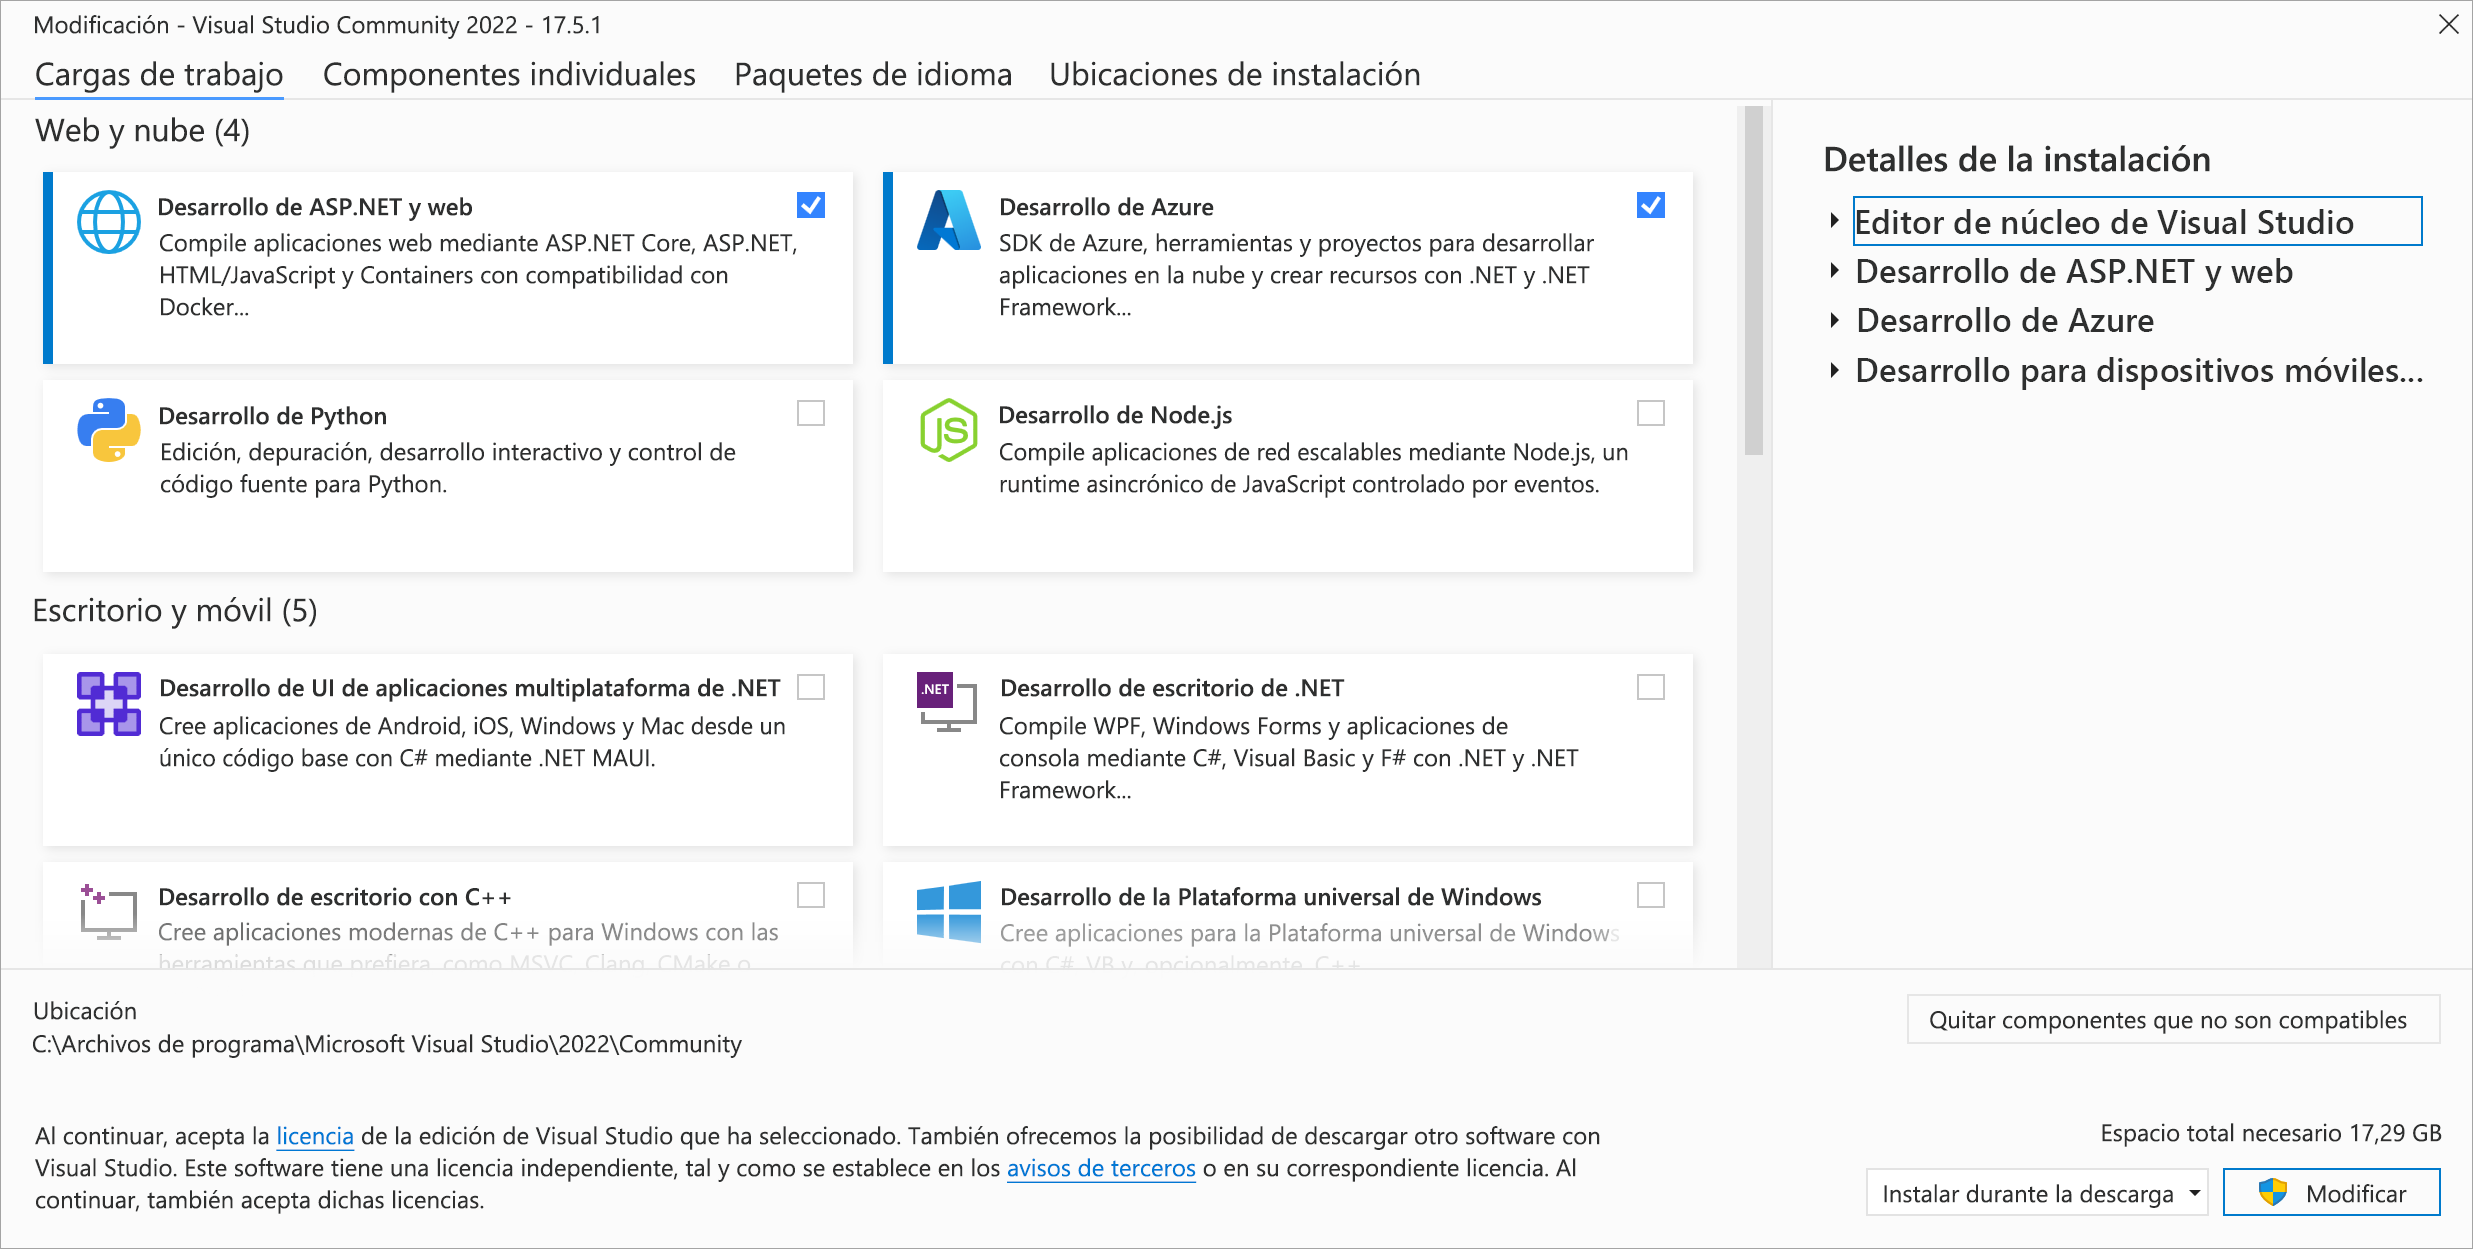Viewport: 2473px width, 1249px height.
Task: Uncheck Desarrollo de ASP.NET y web checkbox
Action: click(811, 205)
